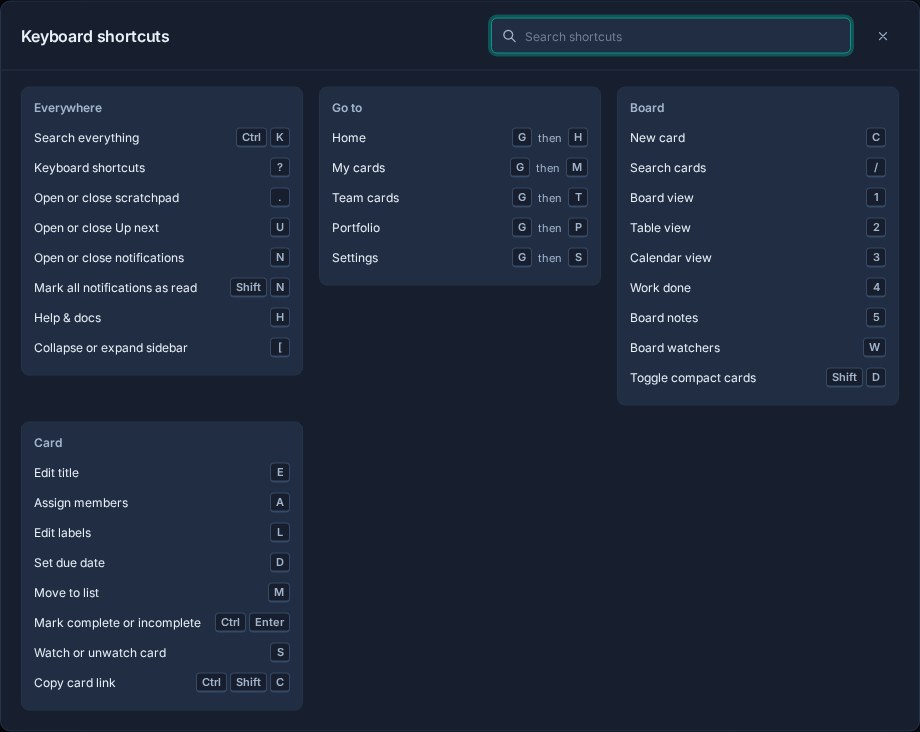Screen dimensions: 920x732
Task: Click the 'Table view' row label
Action: 660,228
